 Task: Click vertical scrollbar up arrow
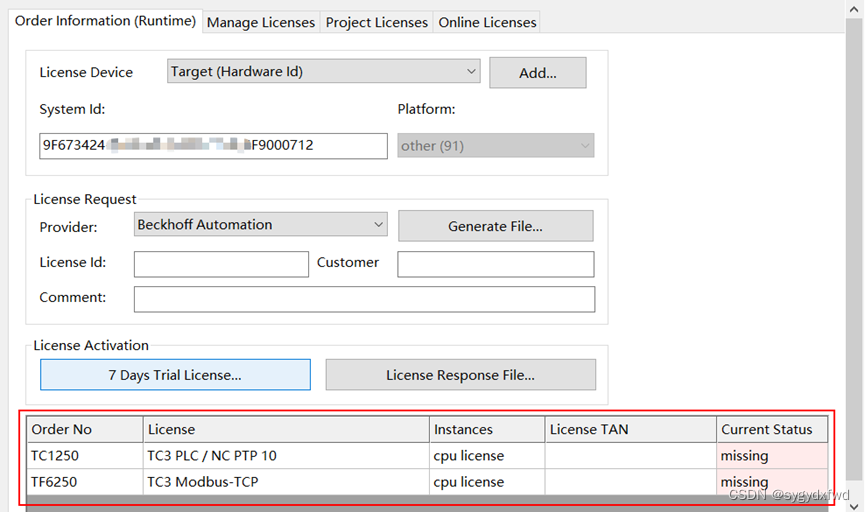click(x=855, y=9)
